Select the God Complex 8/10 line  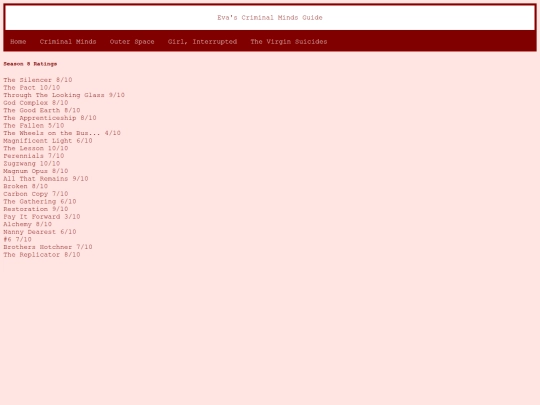tap(36, 103)
